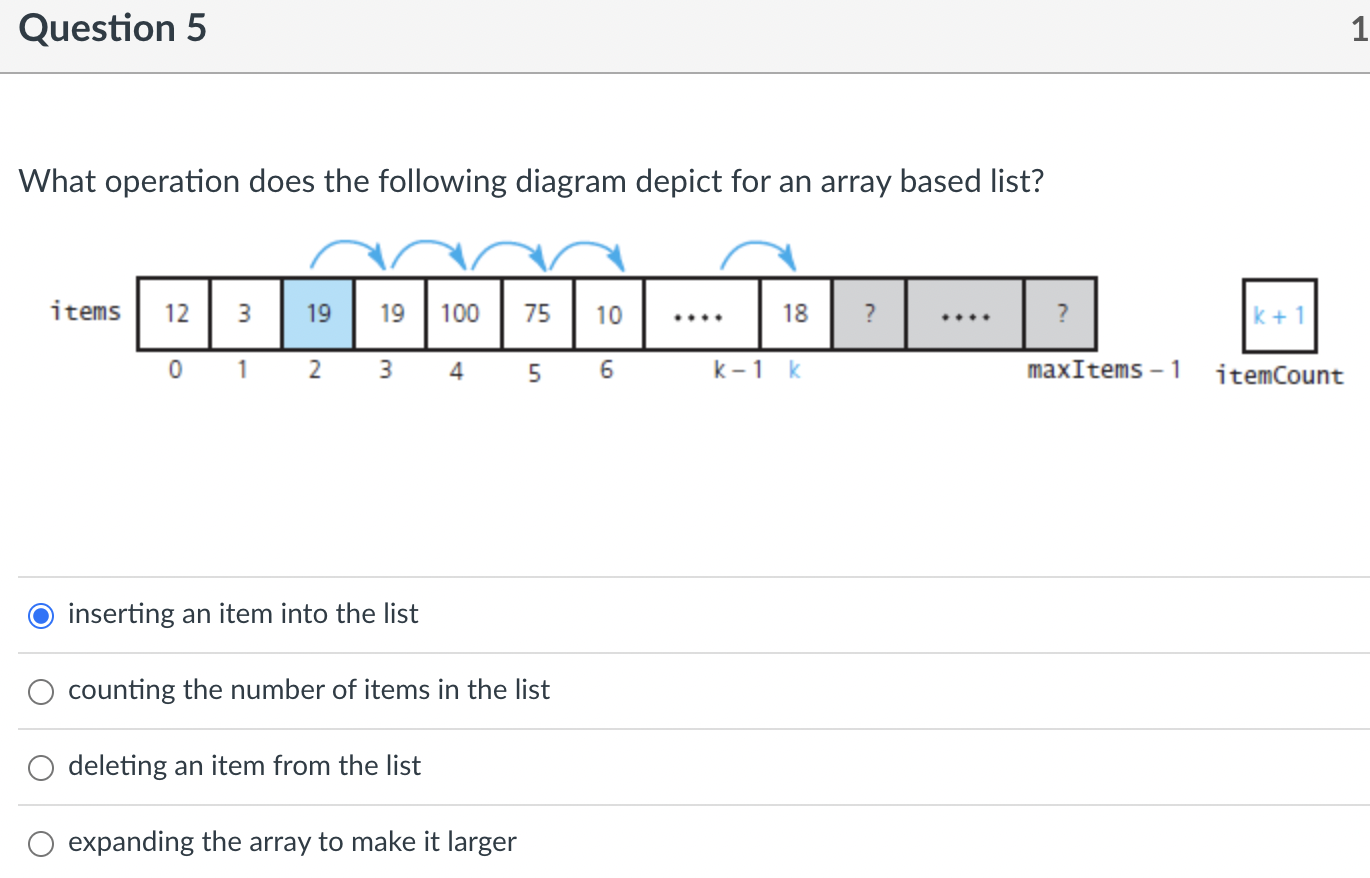This screenshot has width=1370, height=878.
Task: Pick "deleting an item from the list" radio button
Action: (41, 767)
